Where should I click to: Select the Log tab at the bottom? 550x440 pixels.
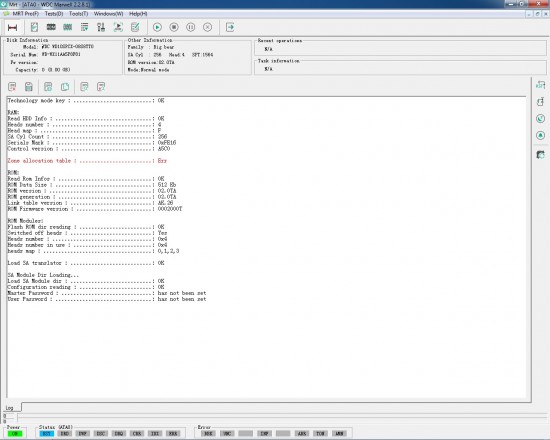pyautogui.click(x=10, y=408)
